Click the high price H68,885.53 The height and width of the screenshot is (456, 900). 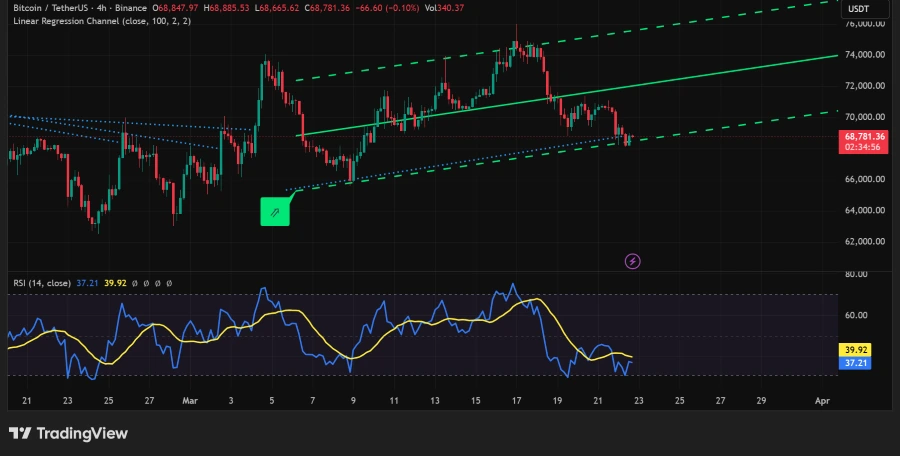pos(227,8)
